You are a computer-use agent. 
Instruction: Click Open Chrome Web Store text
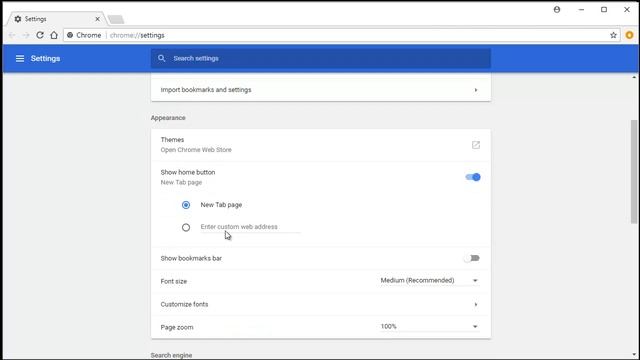point(196,150)
